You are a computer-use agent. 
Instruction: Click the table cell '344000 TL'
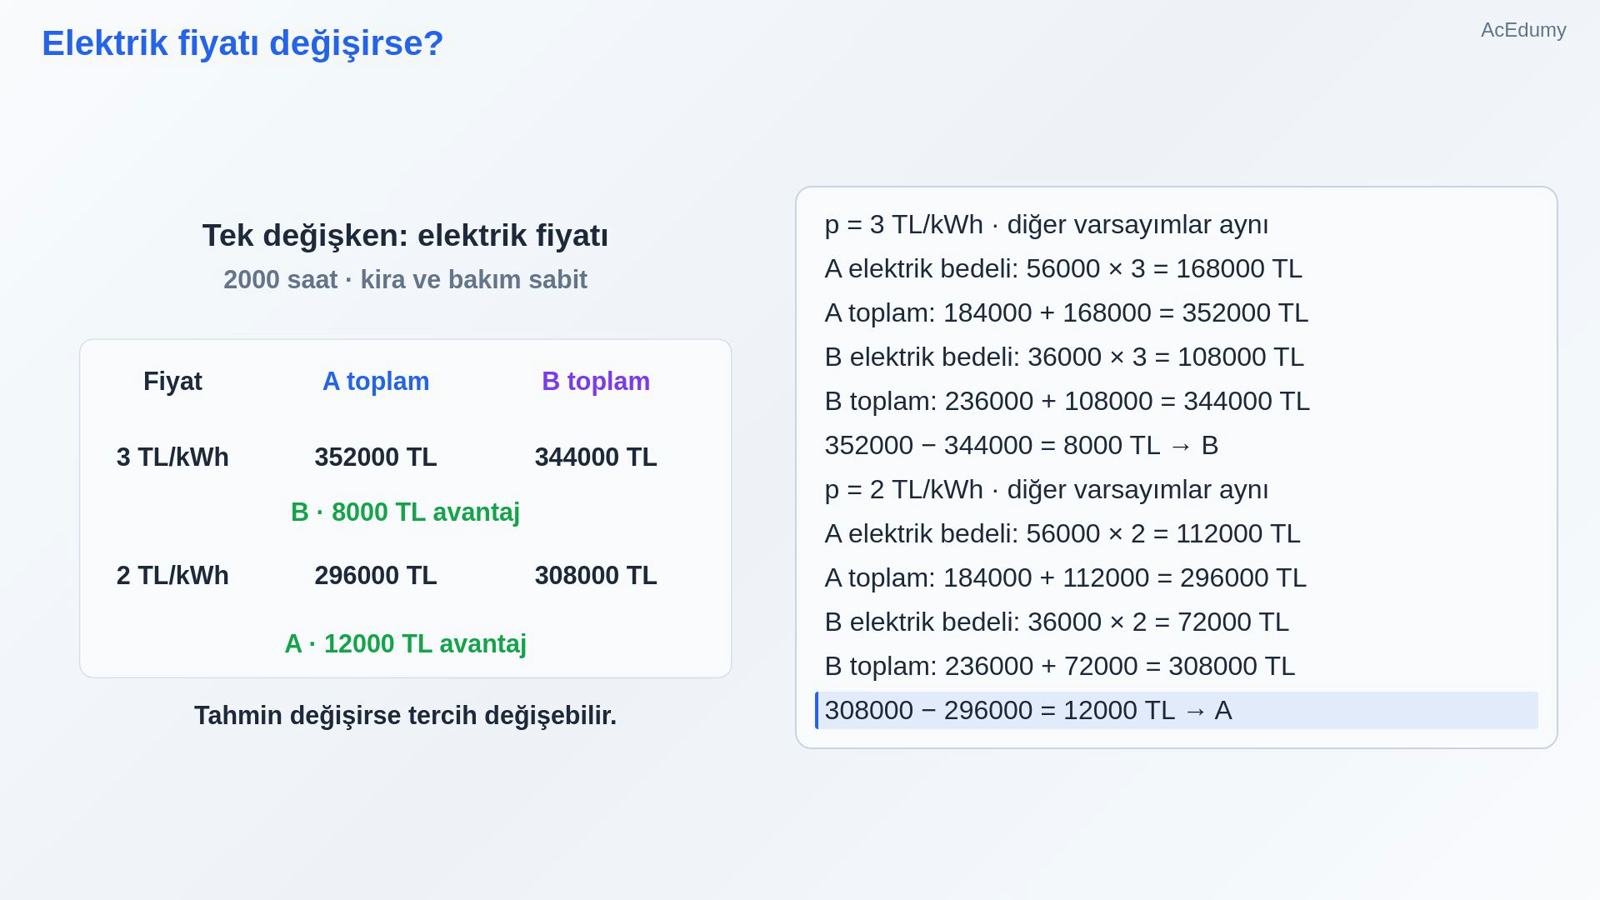[596, 457]
